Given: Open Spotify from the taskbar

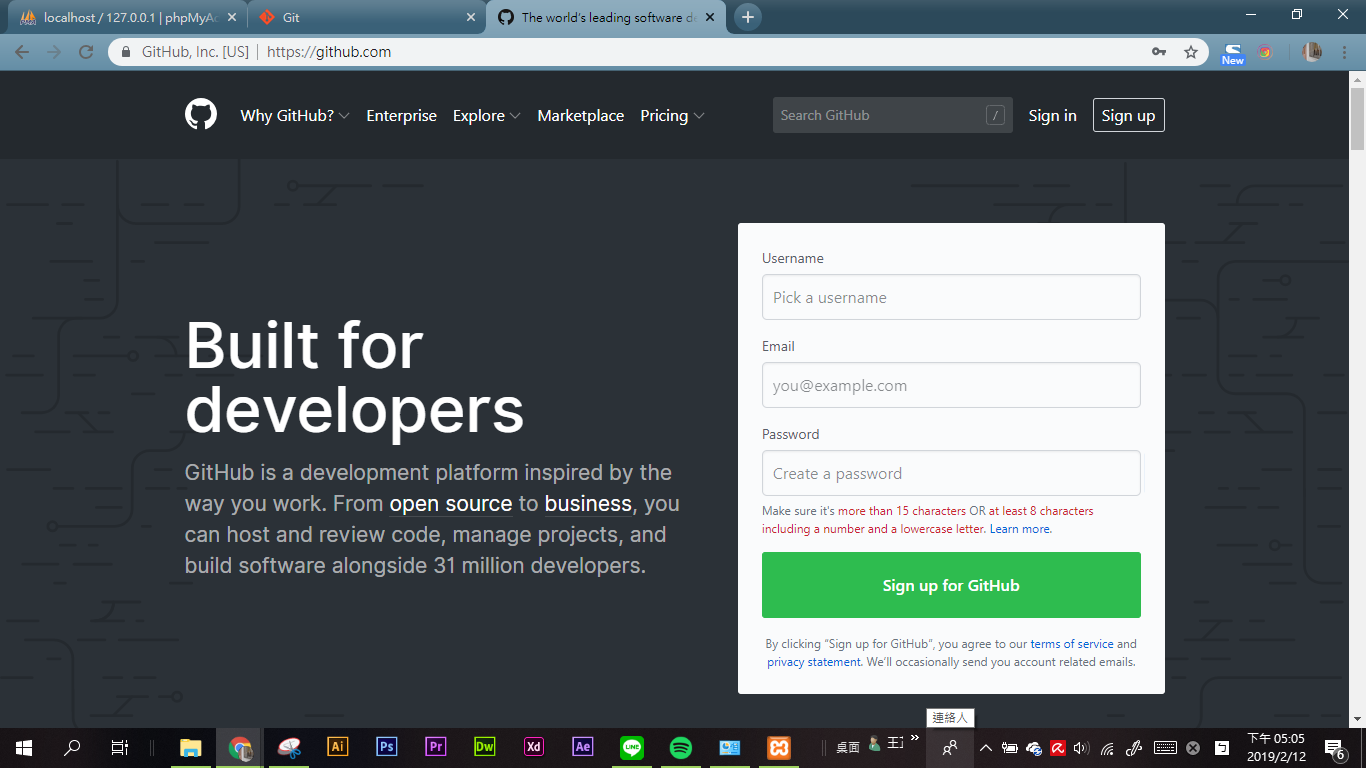Looking at the screenshot, I should [x=680, y=747].
